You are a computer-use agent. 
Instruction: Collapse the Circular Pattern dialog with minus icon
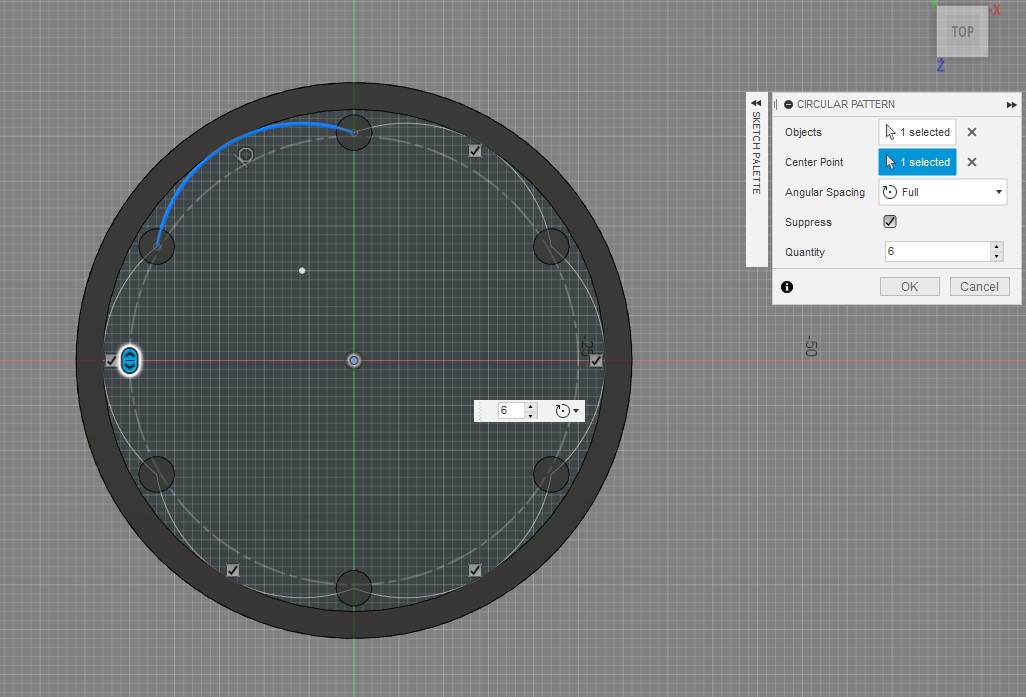coord(789,104)
